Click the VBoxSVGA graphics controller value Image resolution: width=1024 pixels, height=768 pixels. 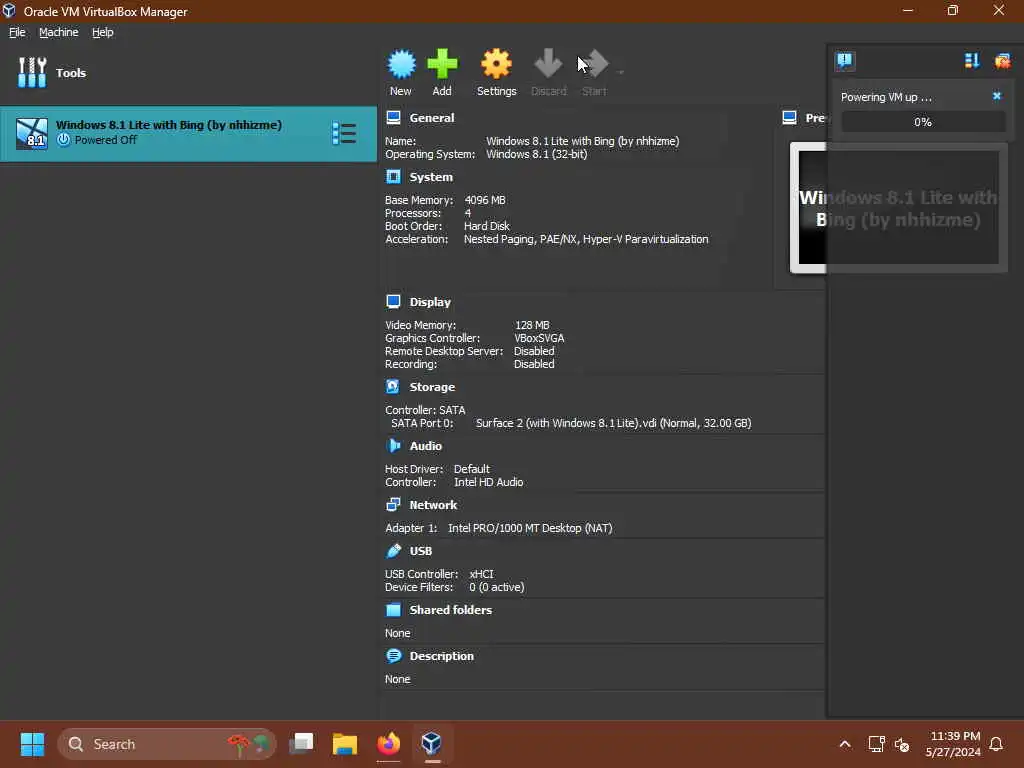539,338
